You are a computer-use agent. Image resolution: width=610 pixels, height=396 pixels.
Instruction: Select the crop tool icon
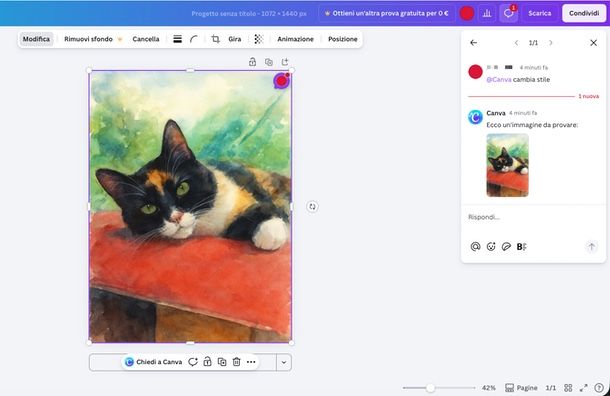216,39
